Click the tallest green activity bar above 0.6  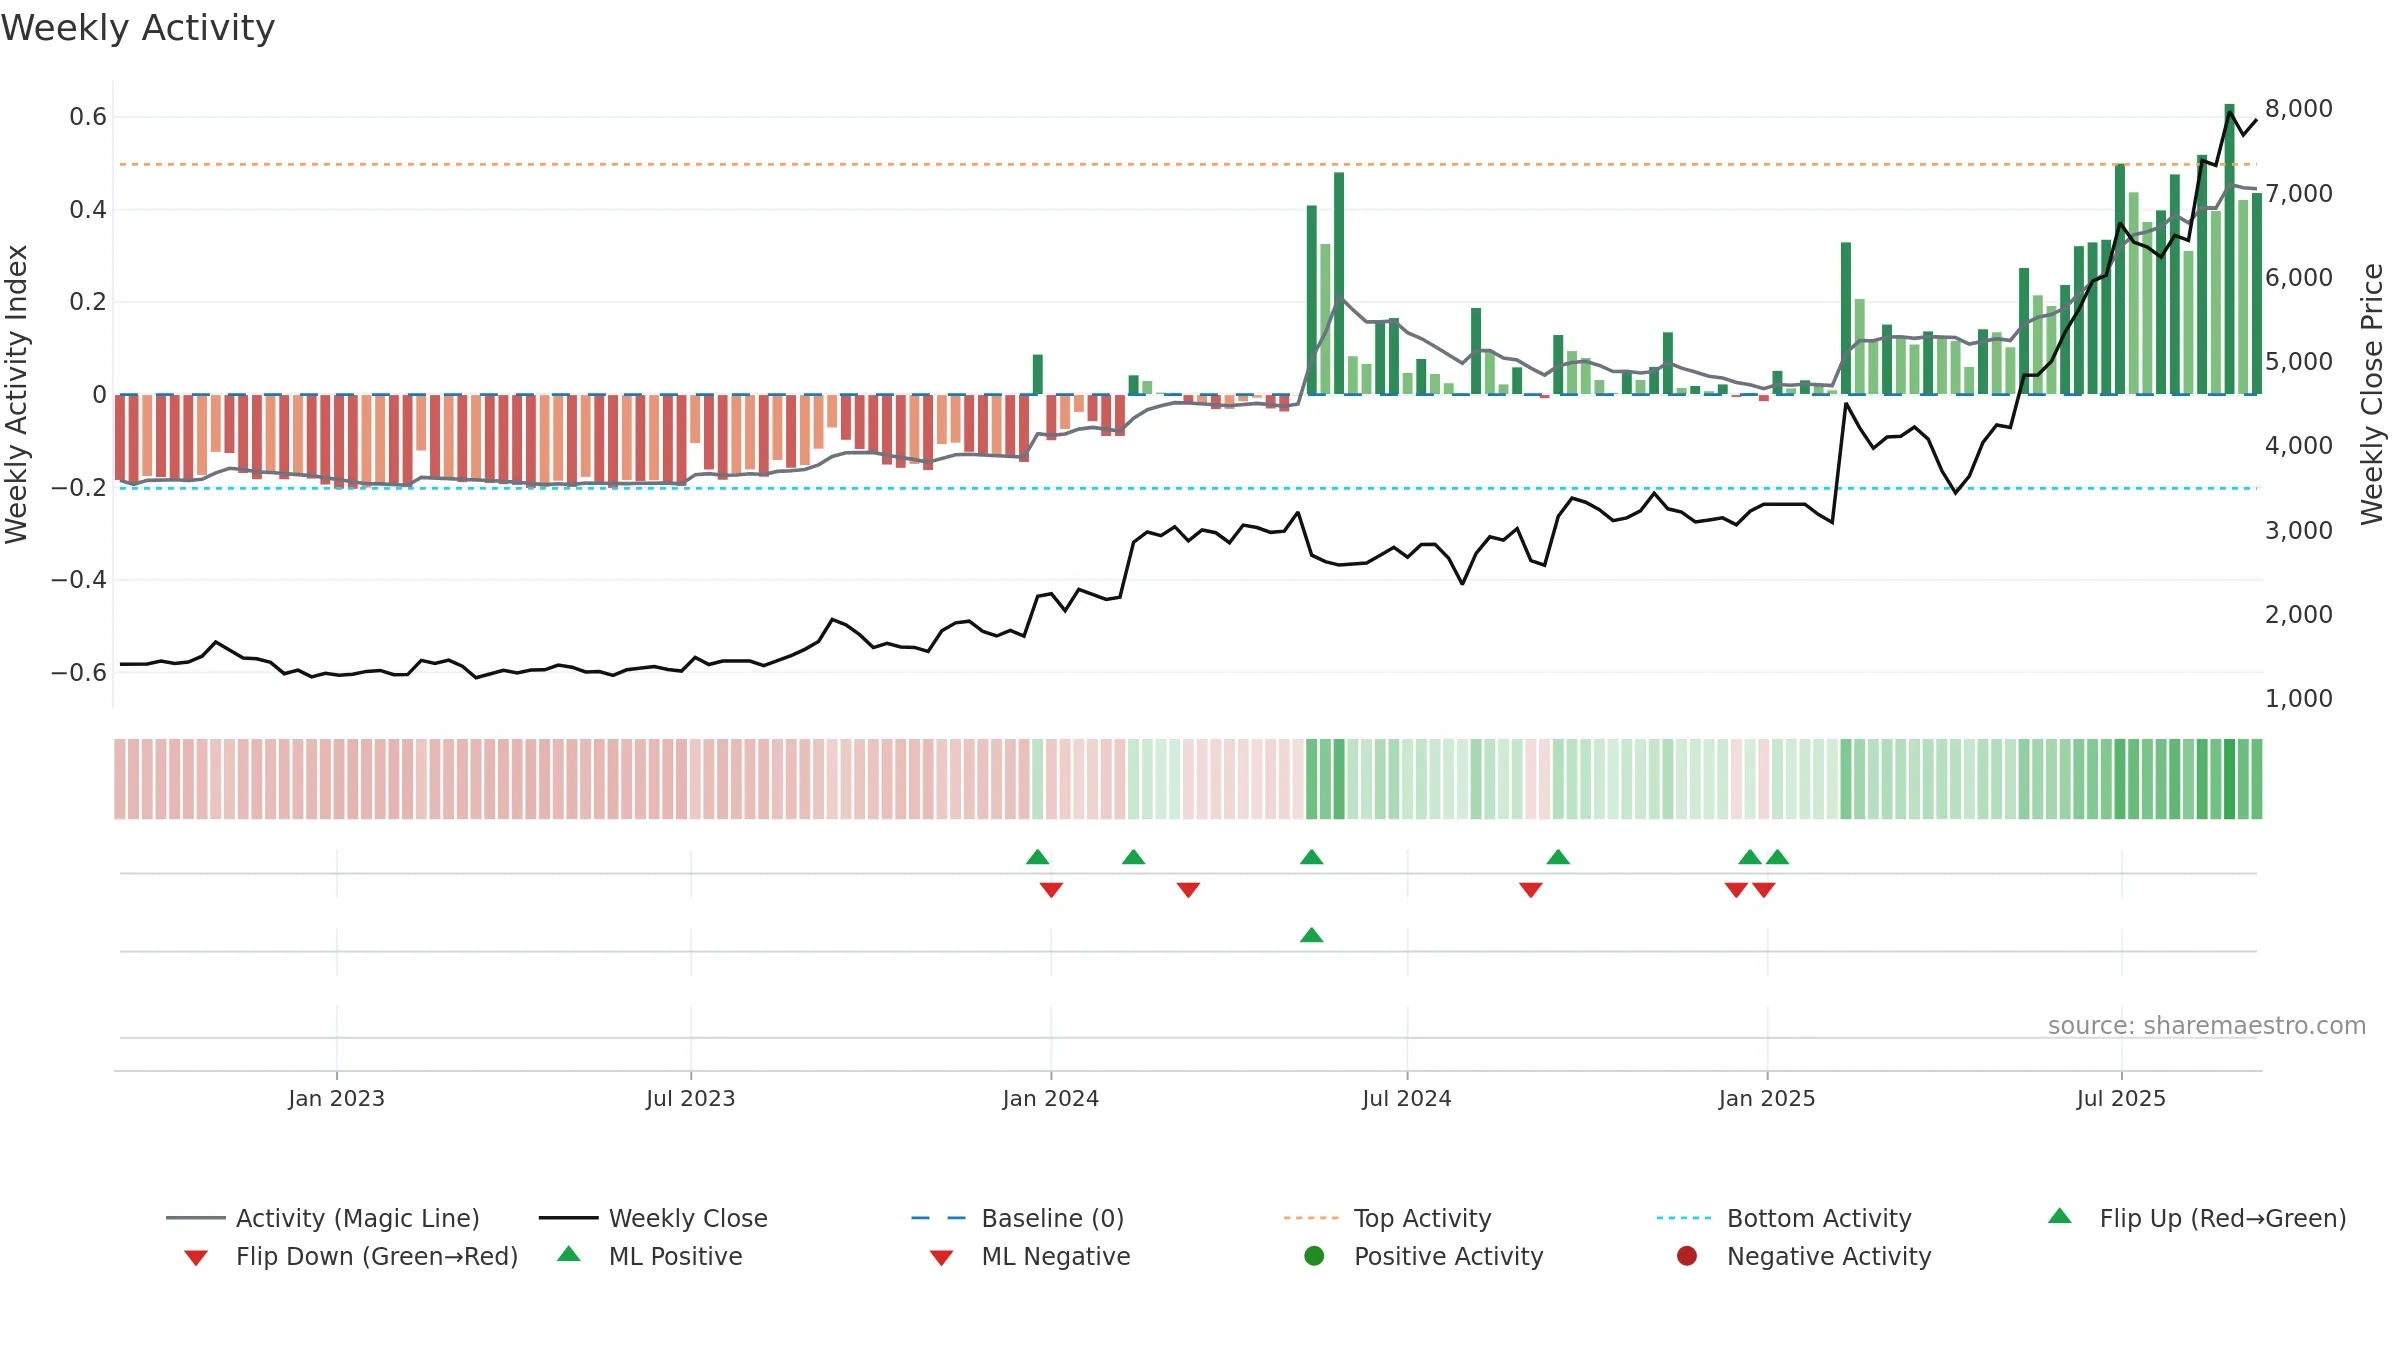[2229, 249]
